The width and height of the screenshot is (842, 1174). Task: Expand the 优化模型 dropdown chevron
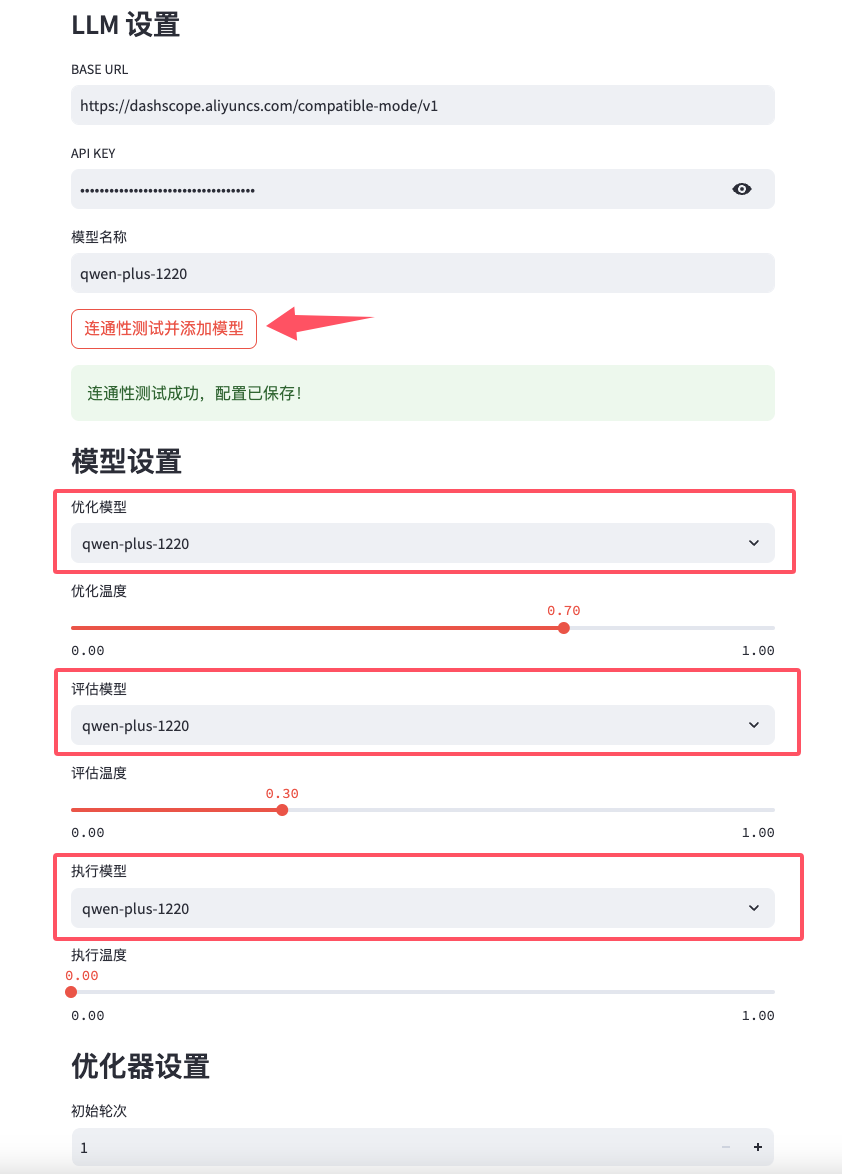click(754, 543)
